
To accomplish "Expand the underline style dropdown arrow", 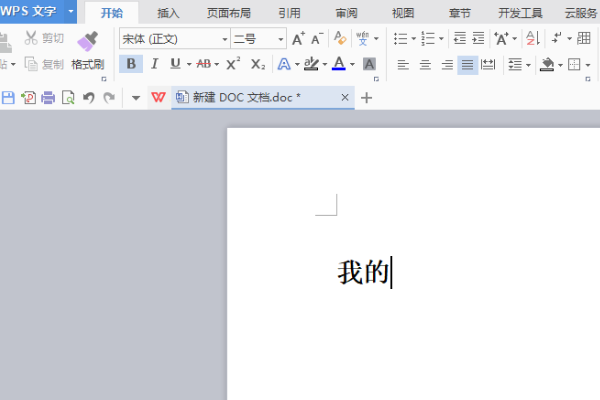I will point(189,64).
